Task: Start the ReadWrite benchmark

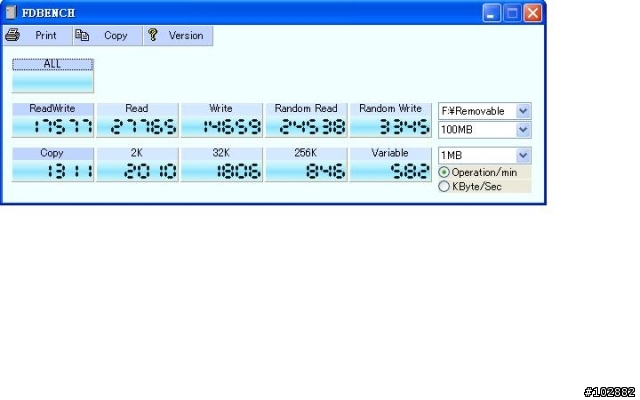Action: pos(53,120)
